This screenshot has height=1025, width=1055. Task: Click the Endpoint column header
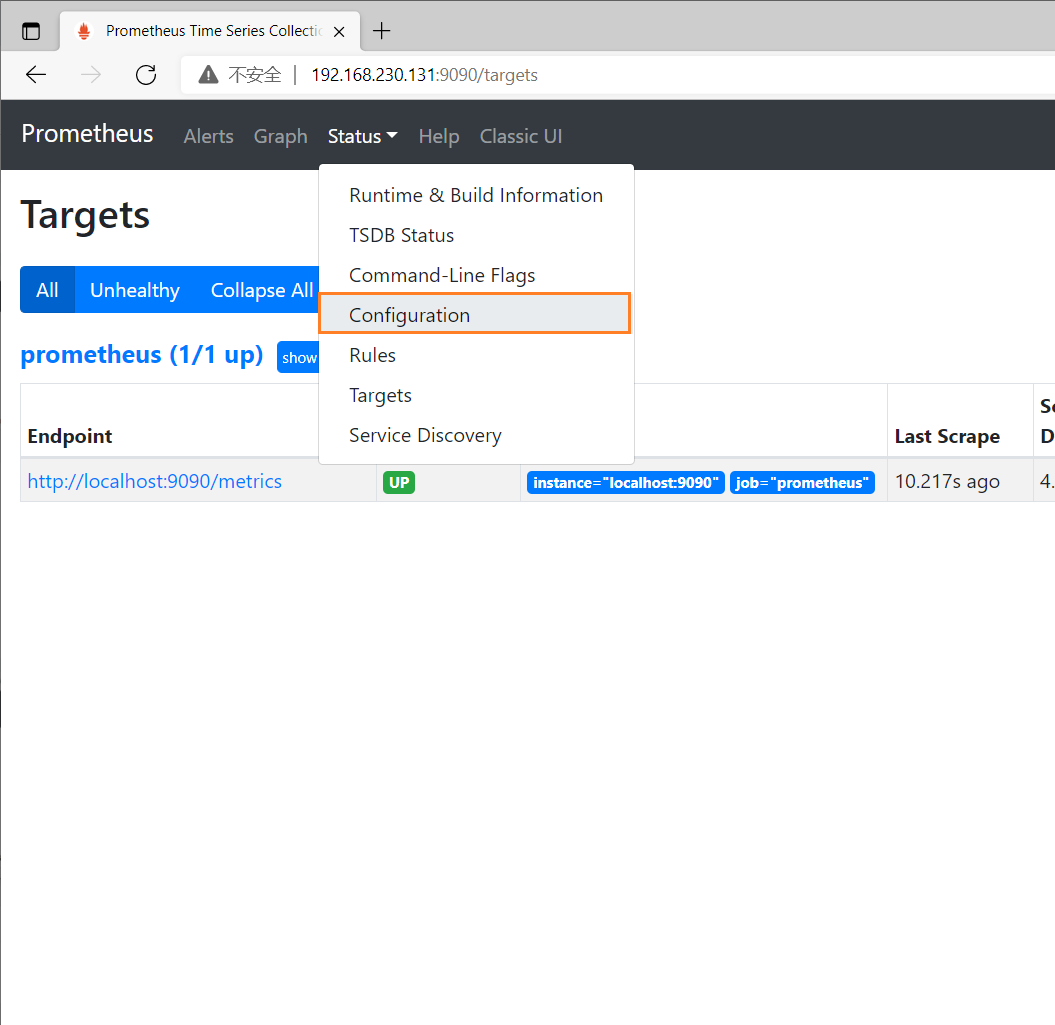[70, 436]
